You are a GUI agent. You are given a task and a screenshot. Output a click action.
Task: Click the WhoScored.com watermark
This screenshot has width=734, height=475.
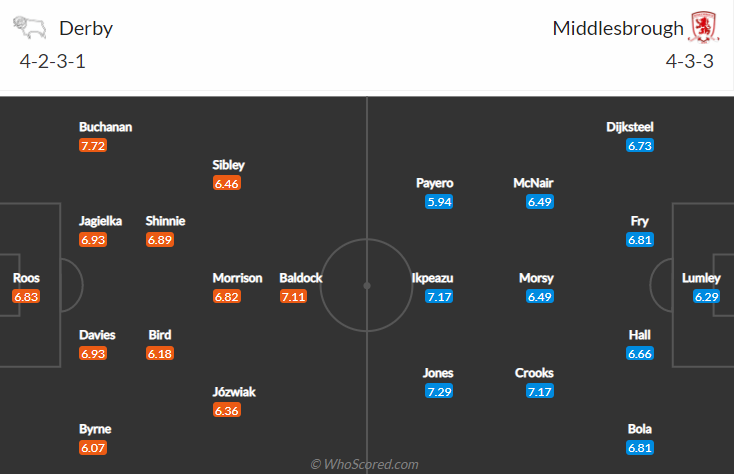(365, 464)
